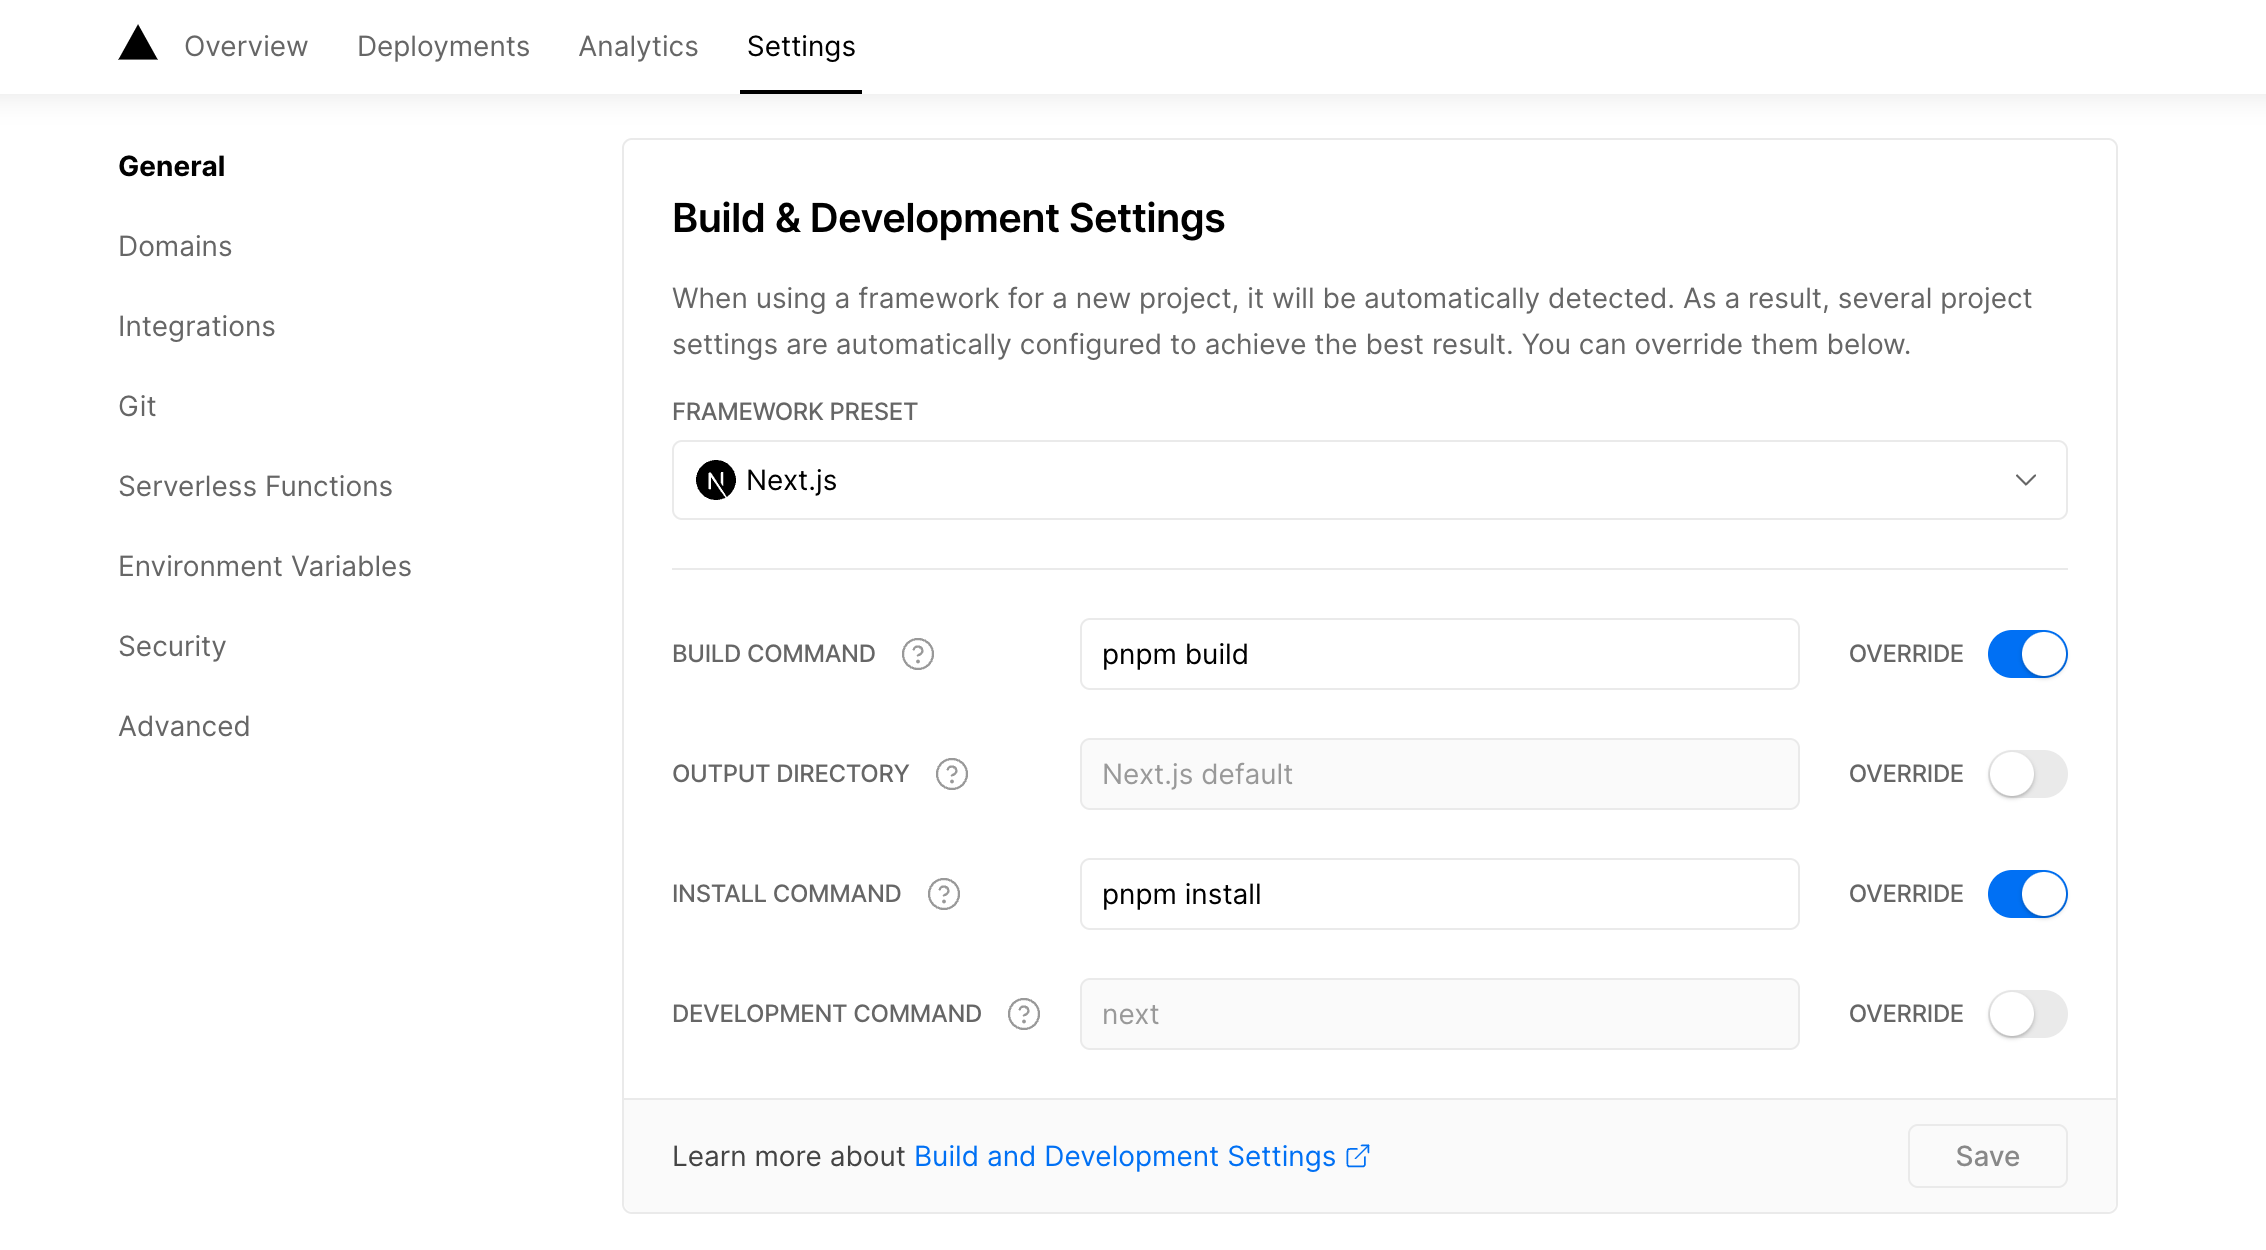The width and height of the screenshot is (2266, 1250).
Task: Open the Framework Preset dropdown
Action: coord(1368,480)
